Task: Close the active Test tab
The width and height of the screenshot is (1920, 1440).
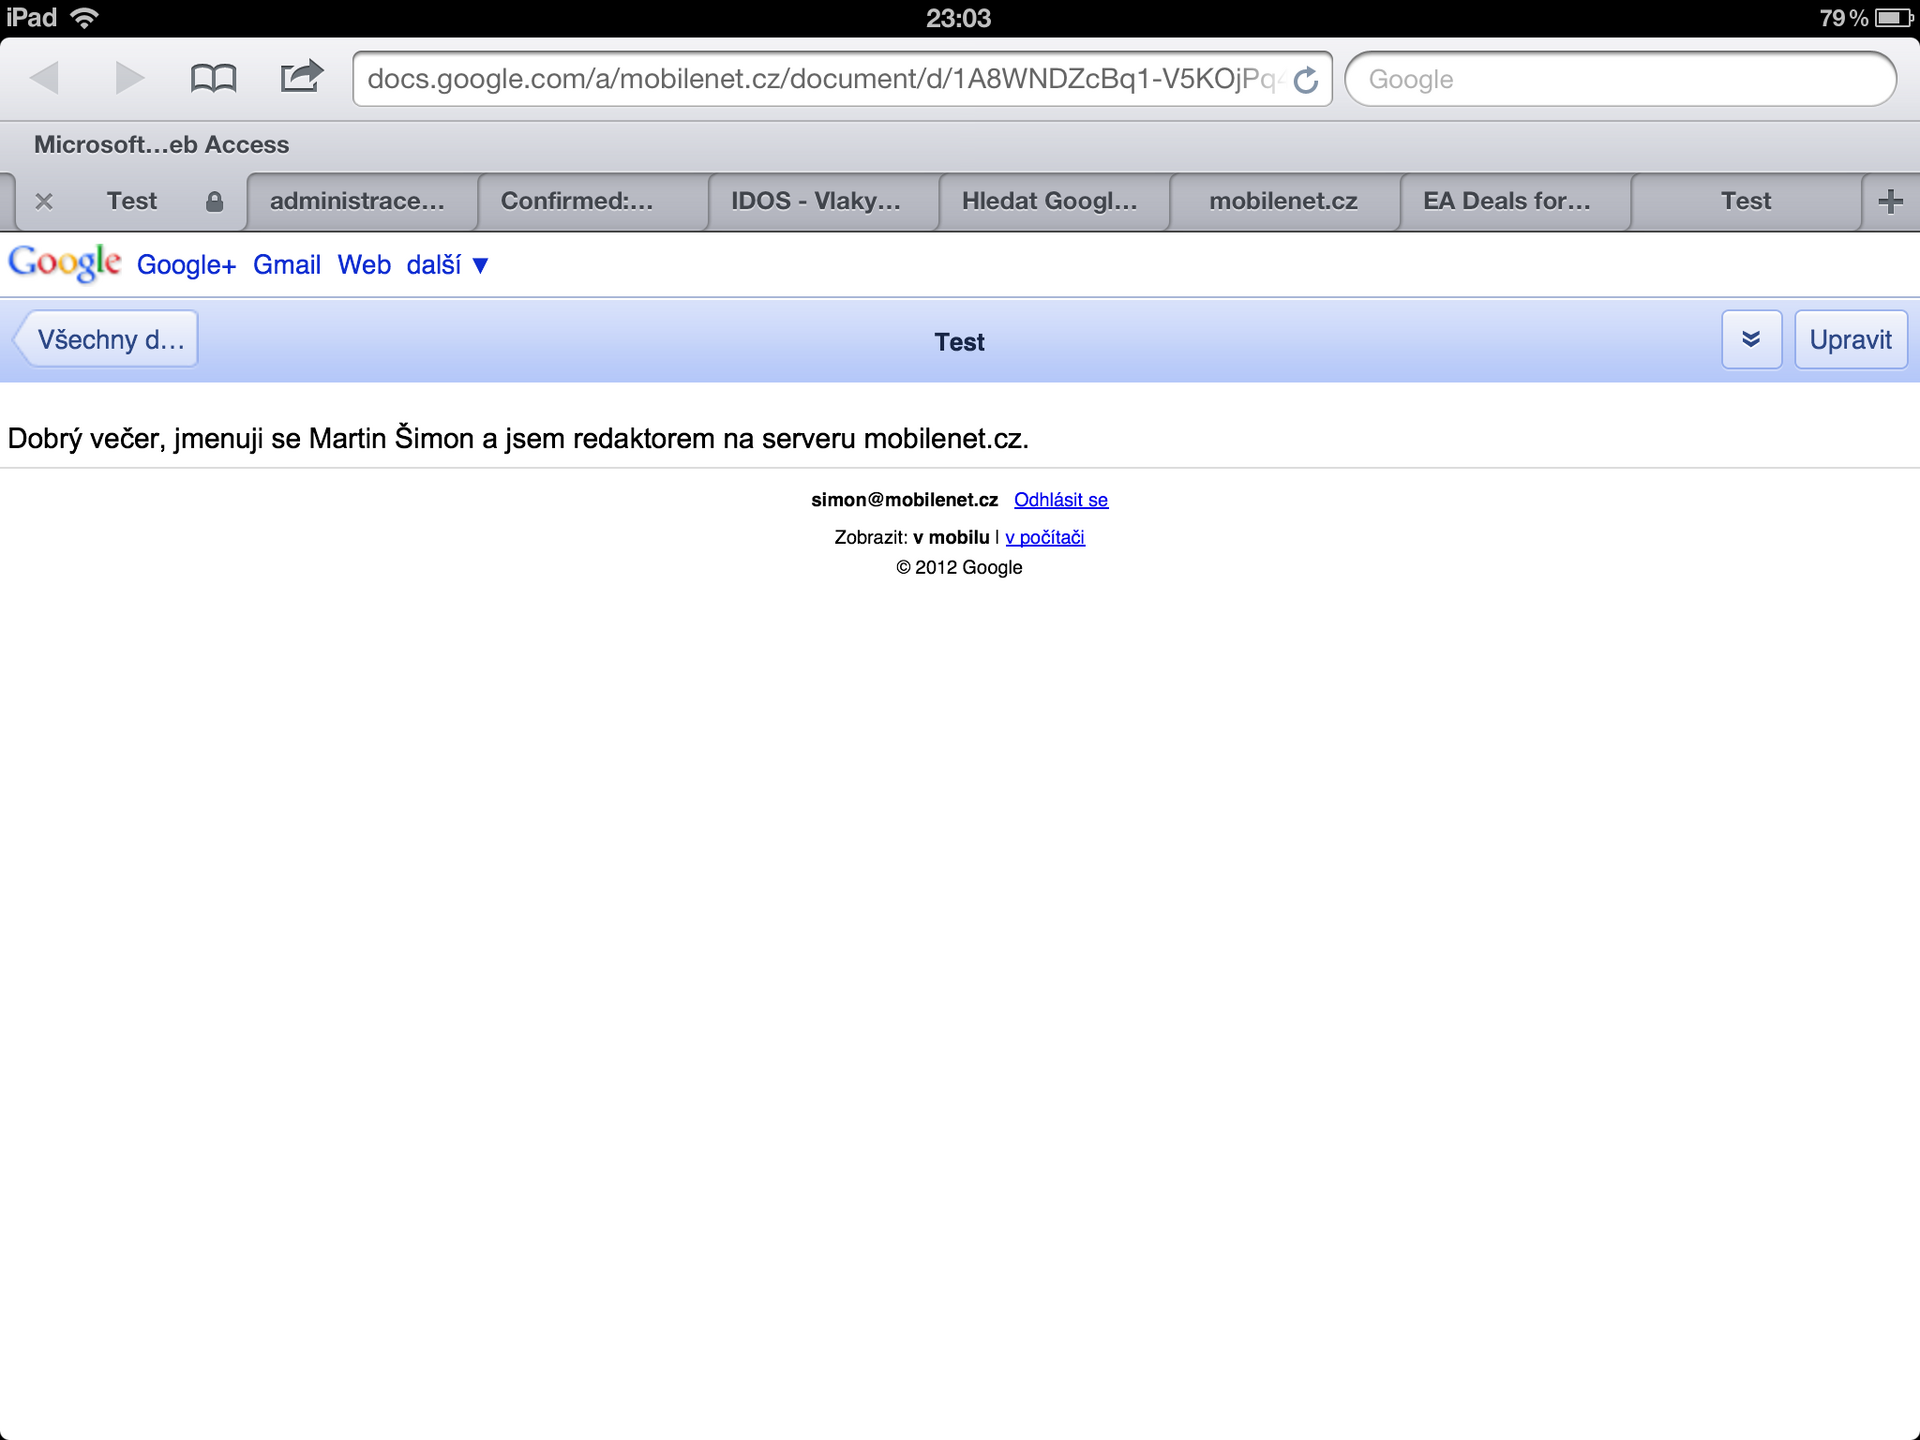Action: pos(44,201)
